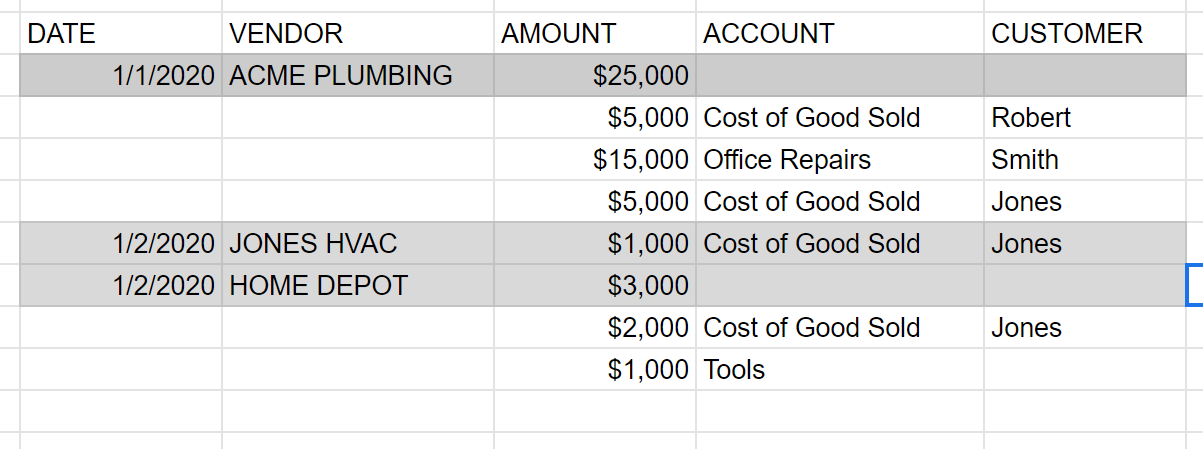The height and width of the screenshot is (449, 1203).
Task: Click the Smith customer cell
Action: (x=1083, y=160)
